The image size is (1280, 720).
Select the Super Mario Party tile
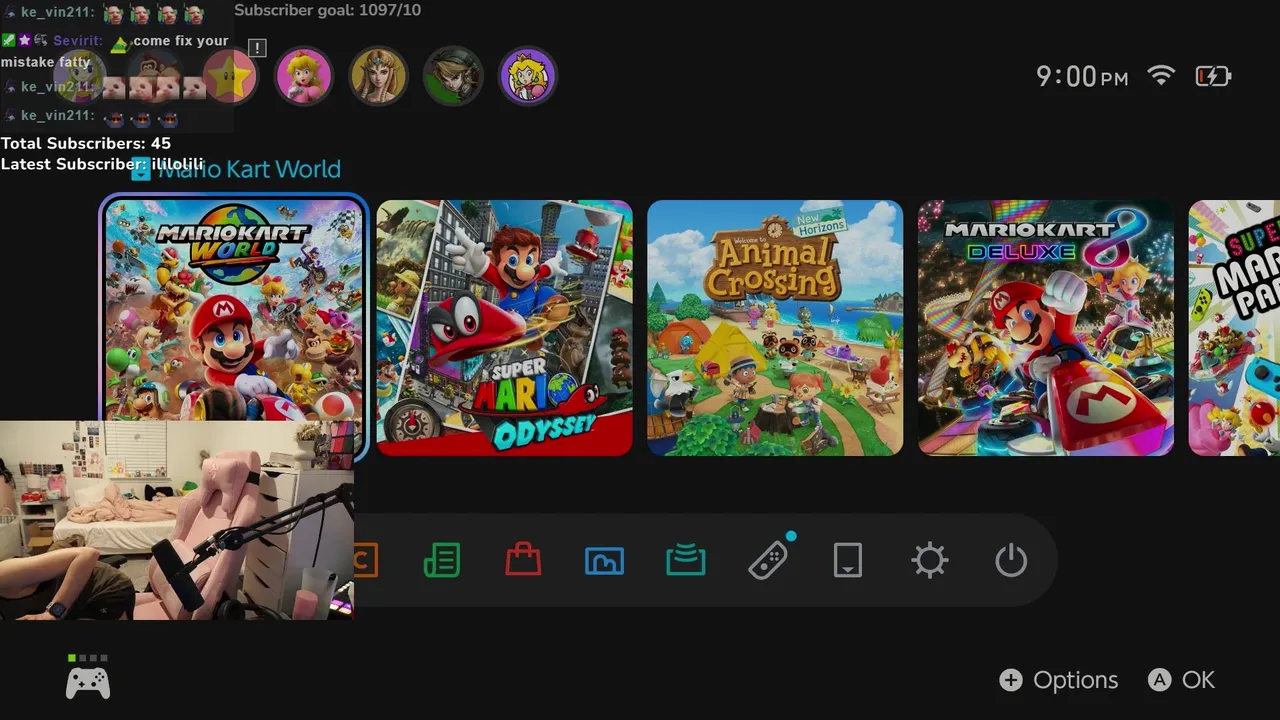click(1234, 328)
